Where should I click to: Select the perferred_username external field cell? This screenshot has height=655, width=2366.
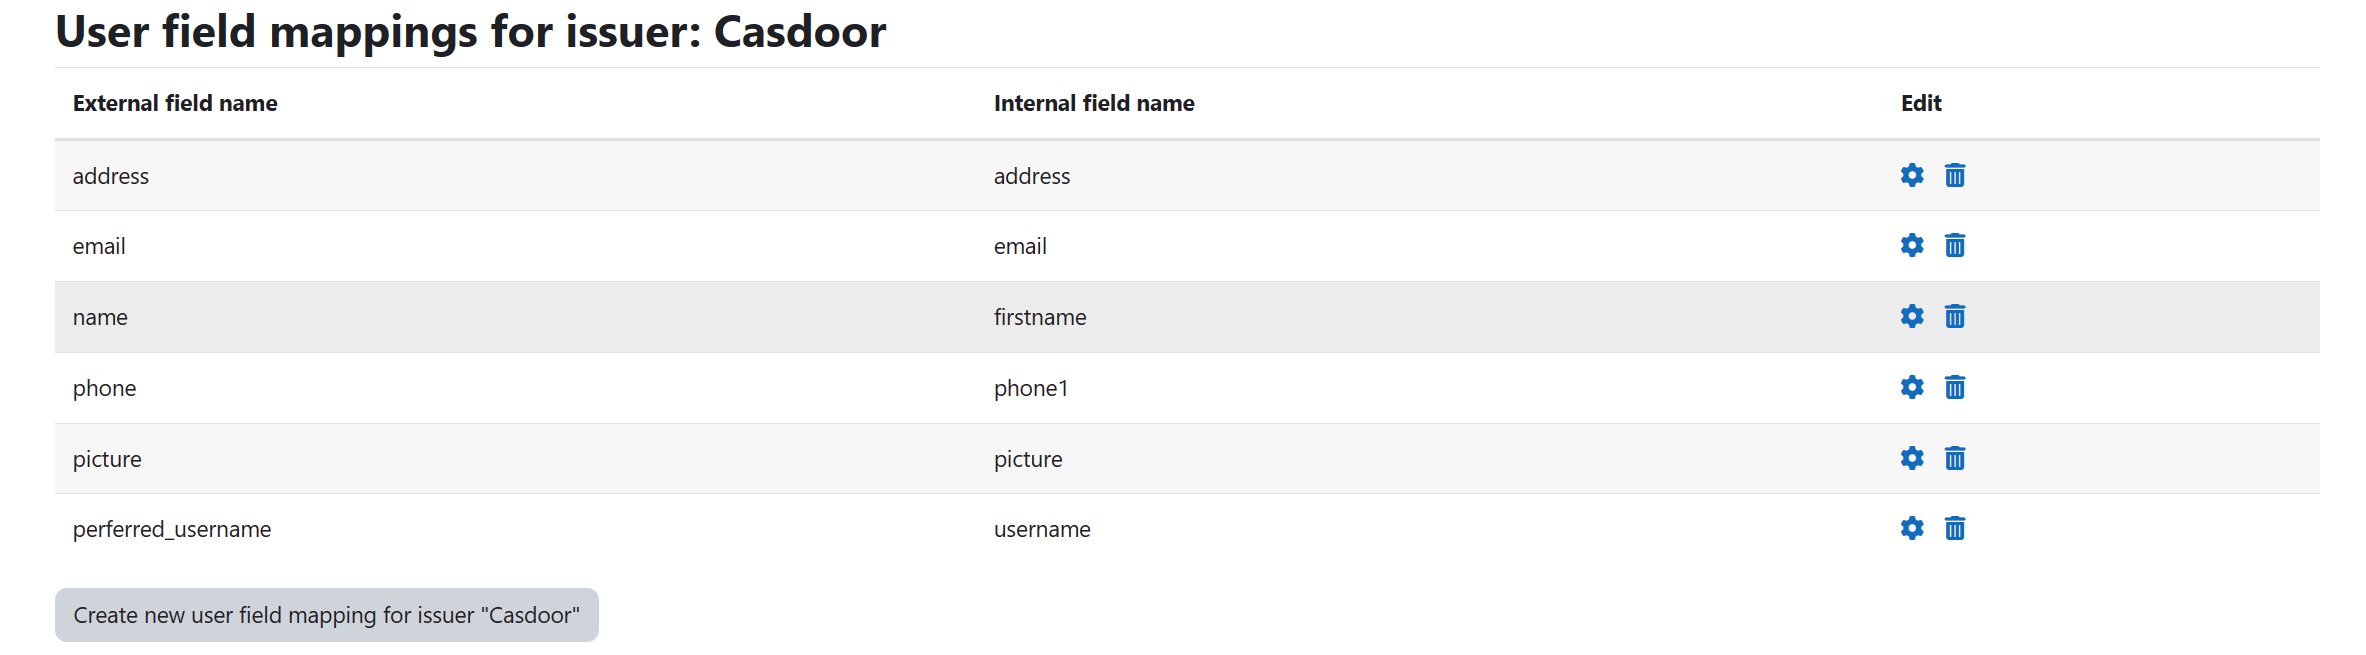click(x=172, y=529)
